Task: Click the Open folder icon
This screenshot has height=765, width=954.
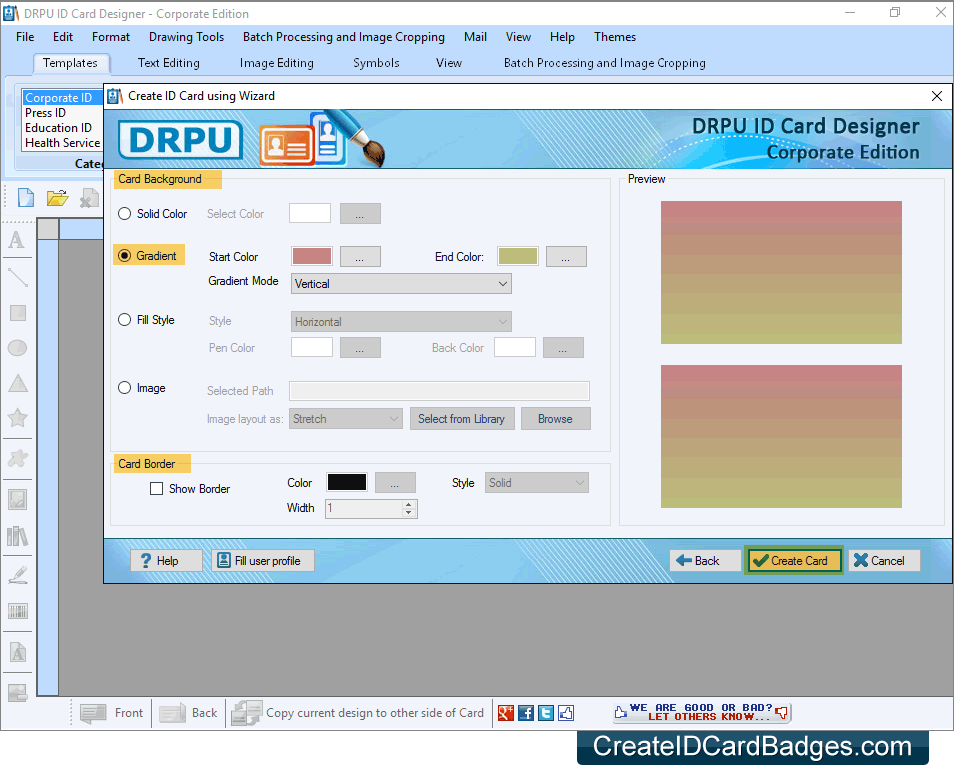Action: tap(57, 198)
